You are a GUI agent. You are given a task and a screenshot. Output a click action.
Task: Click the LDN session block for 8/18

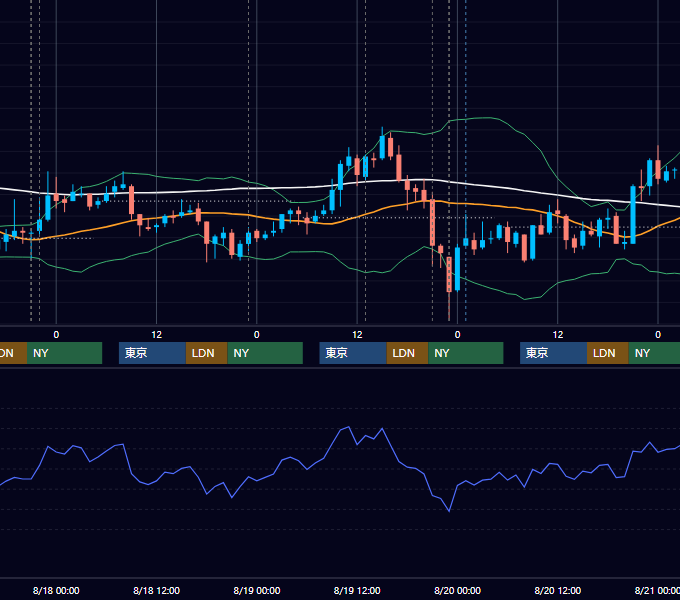(206, 353)
